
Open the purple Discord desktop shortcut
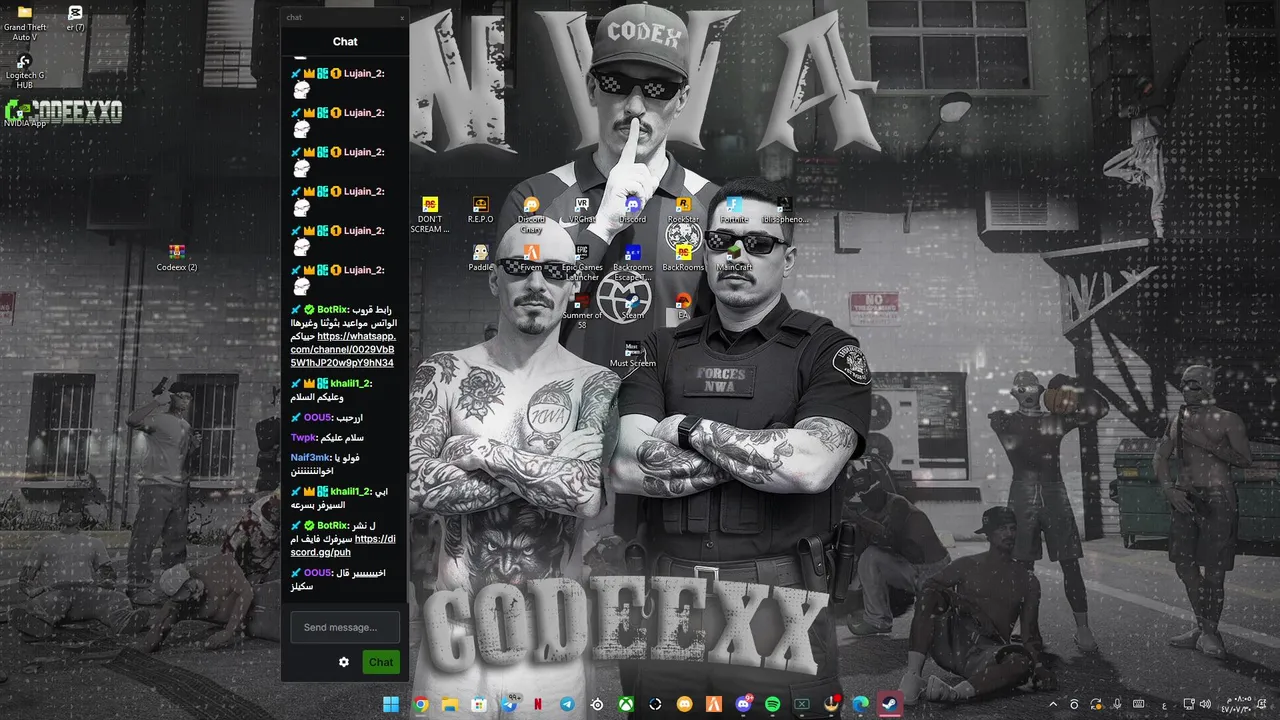click(x=632, y=210)
